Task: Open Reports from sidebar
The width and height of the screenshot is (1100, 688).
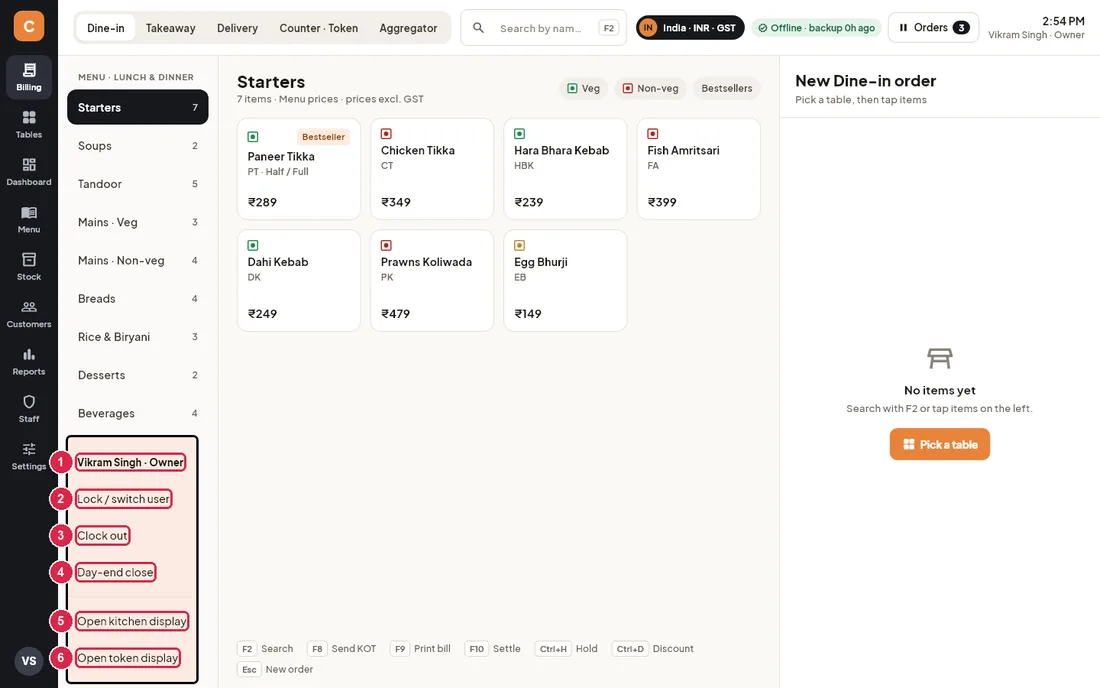Action: 29,362
